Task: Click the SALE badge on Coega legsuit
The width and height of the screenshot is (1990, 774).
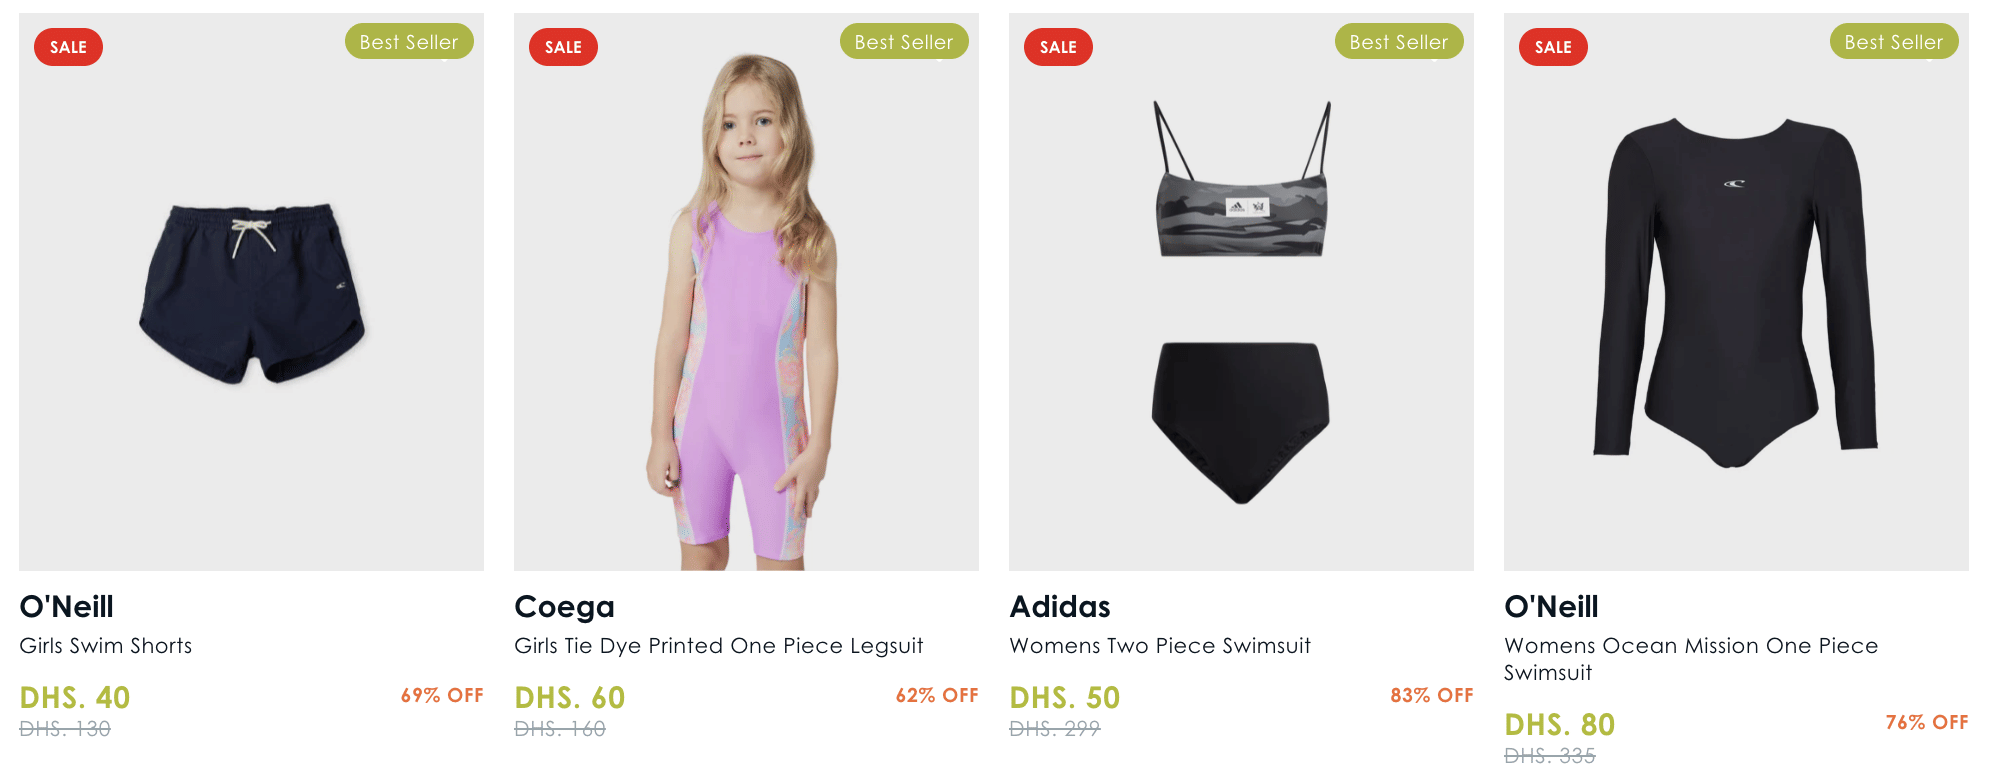Action: pos(563,47)
